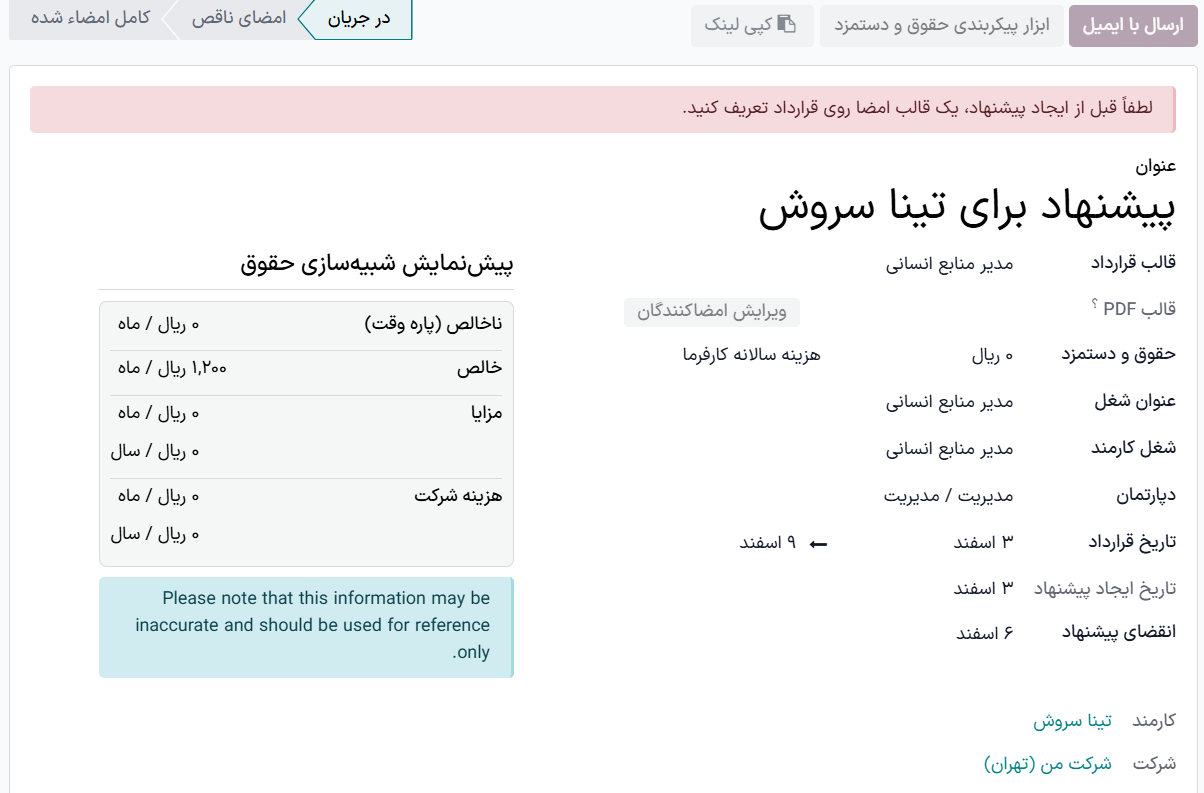Click heading 'پیش‌نمایش شبیه‌سازی حقوق'
1204x793 pixels.
click(x=377, y=264)
